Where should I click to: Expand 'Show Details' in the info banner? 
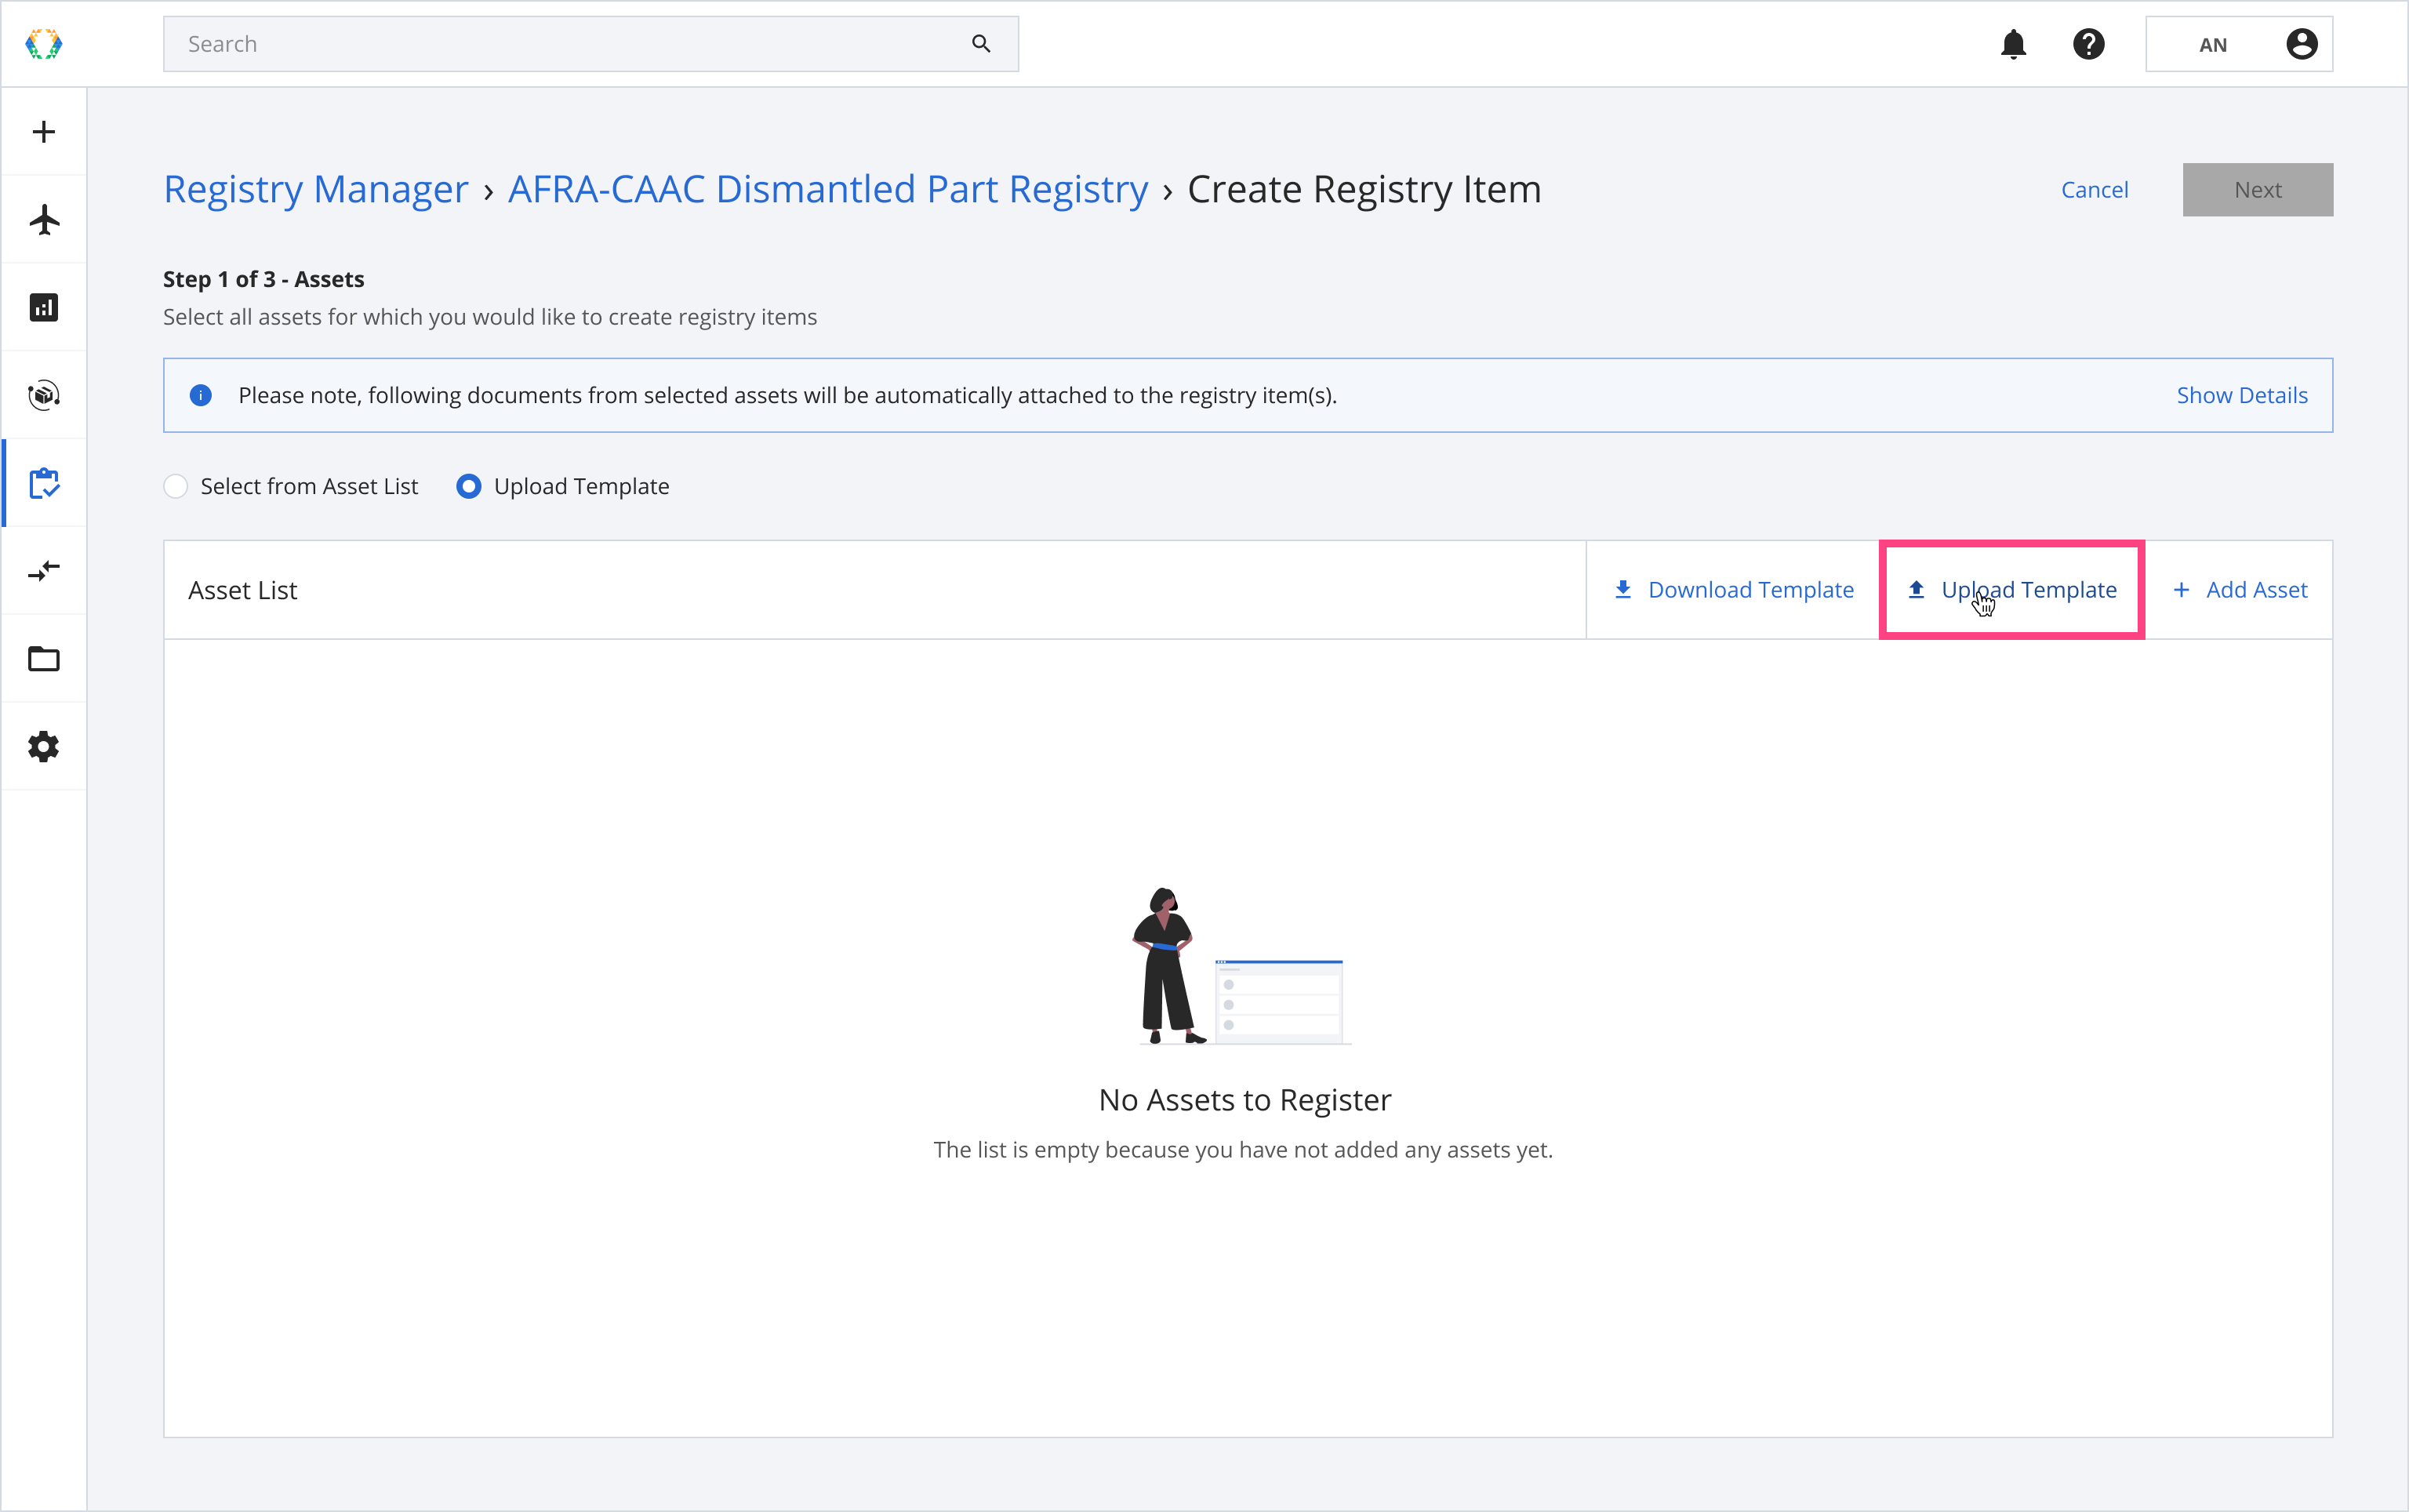click(2241, 395)
